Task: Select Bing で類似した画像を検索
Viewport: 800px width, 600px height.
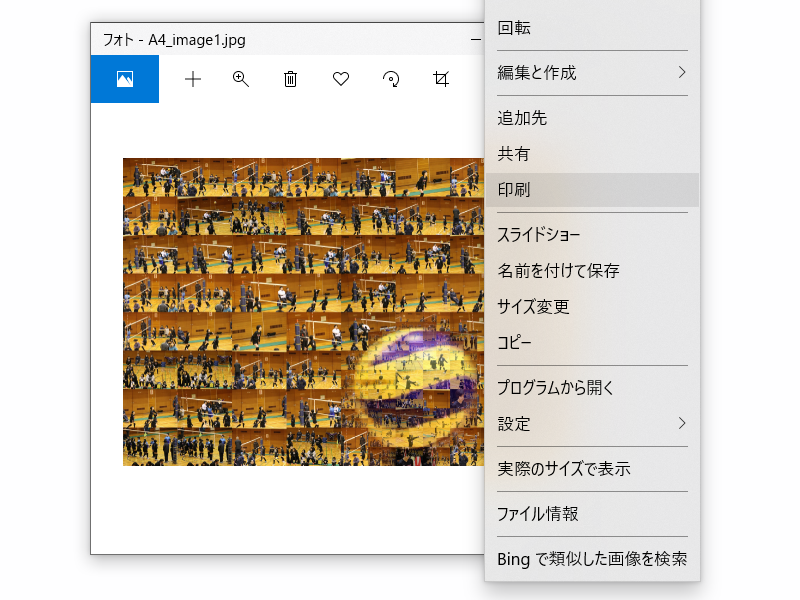Action: coord(592,559)
